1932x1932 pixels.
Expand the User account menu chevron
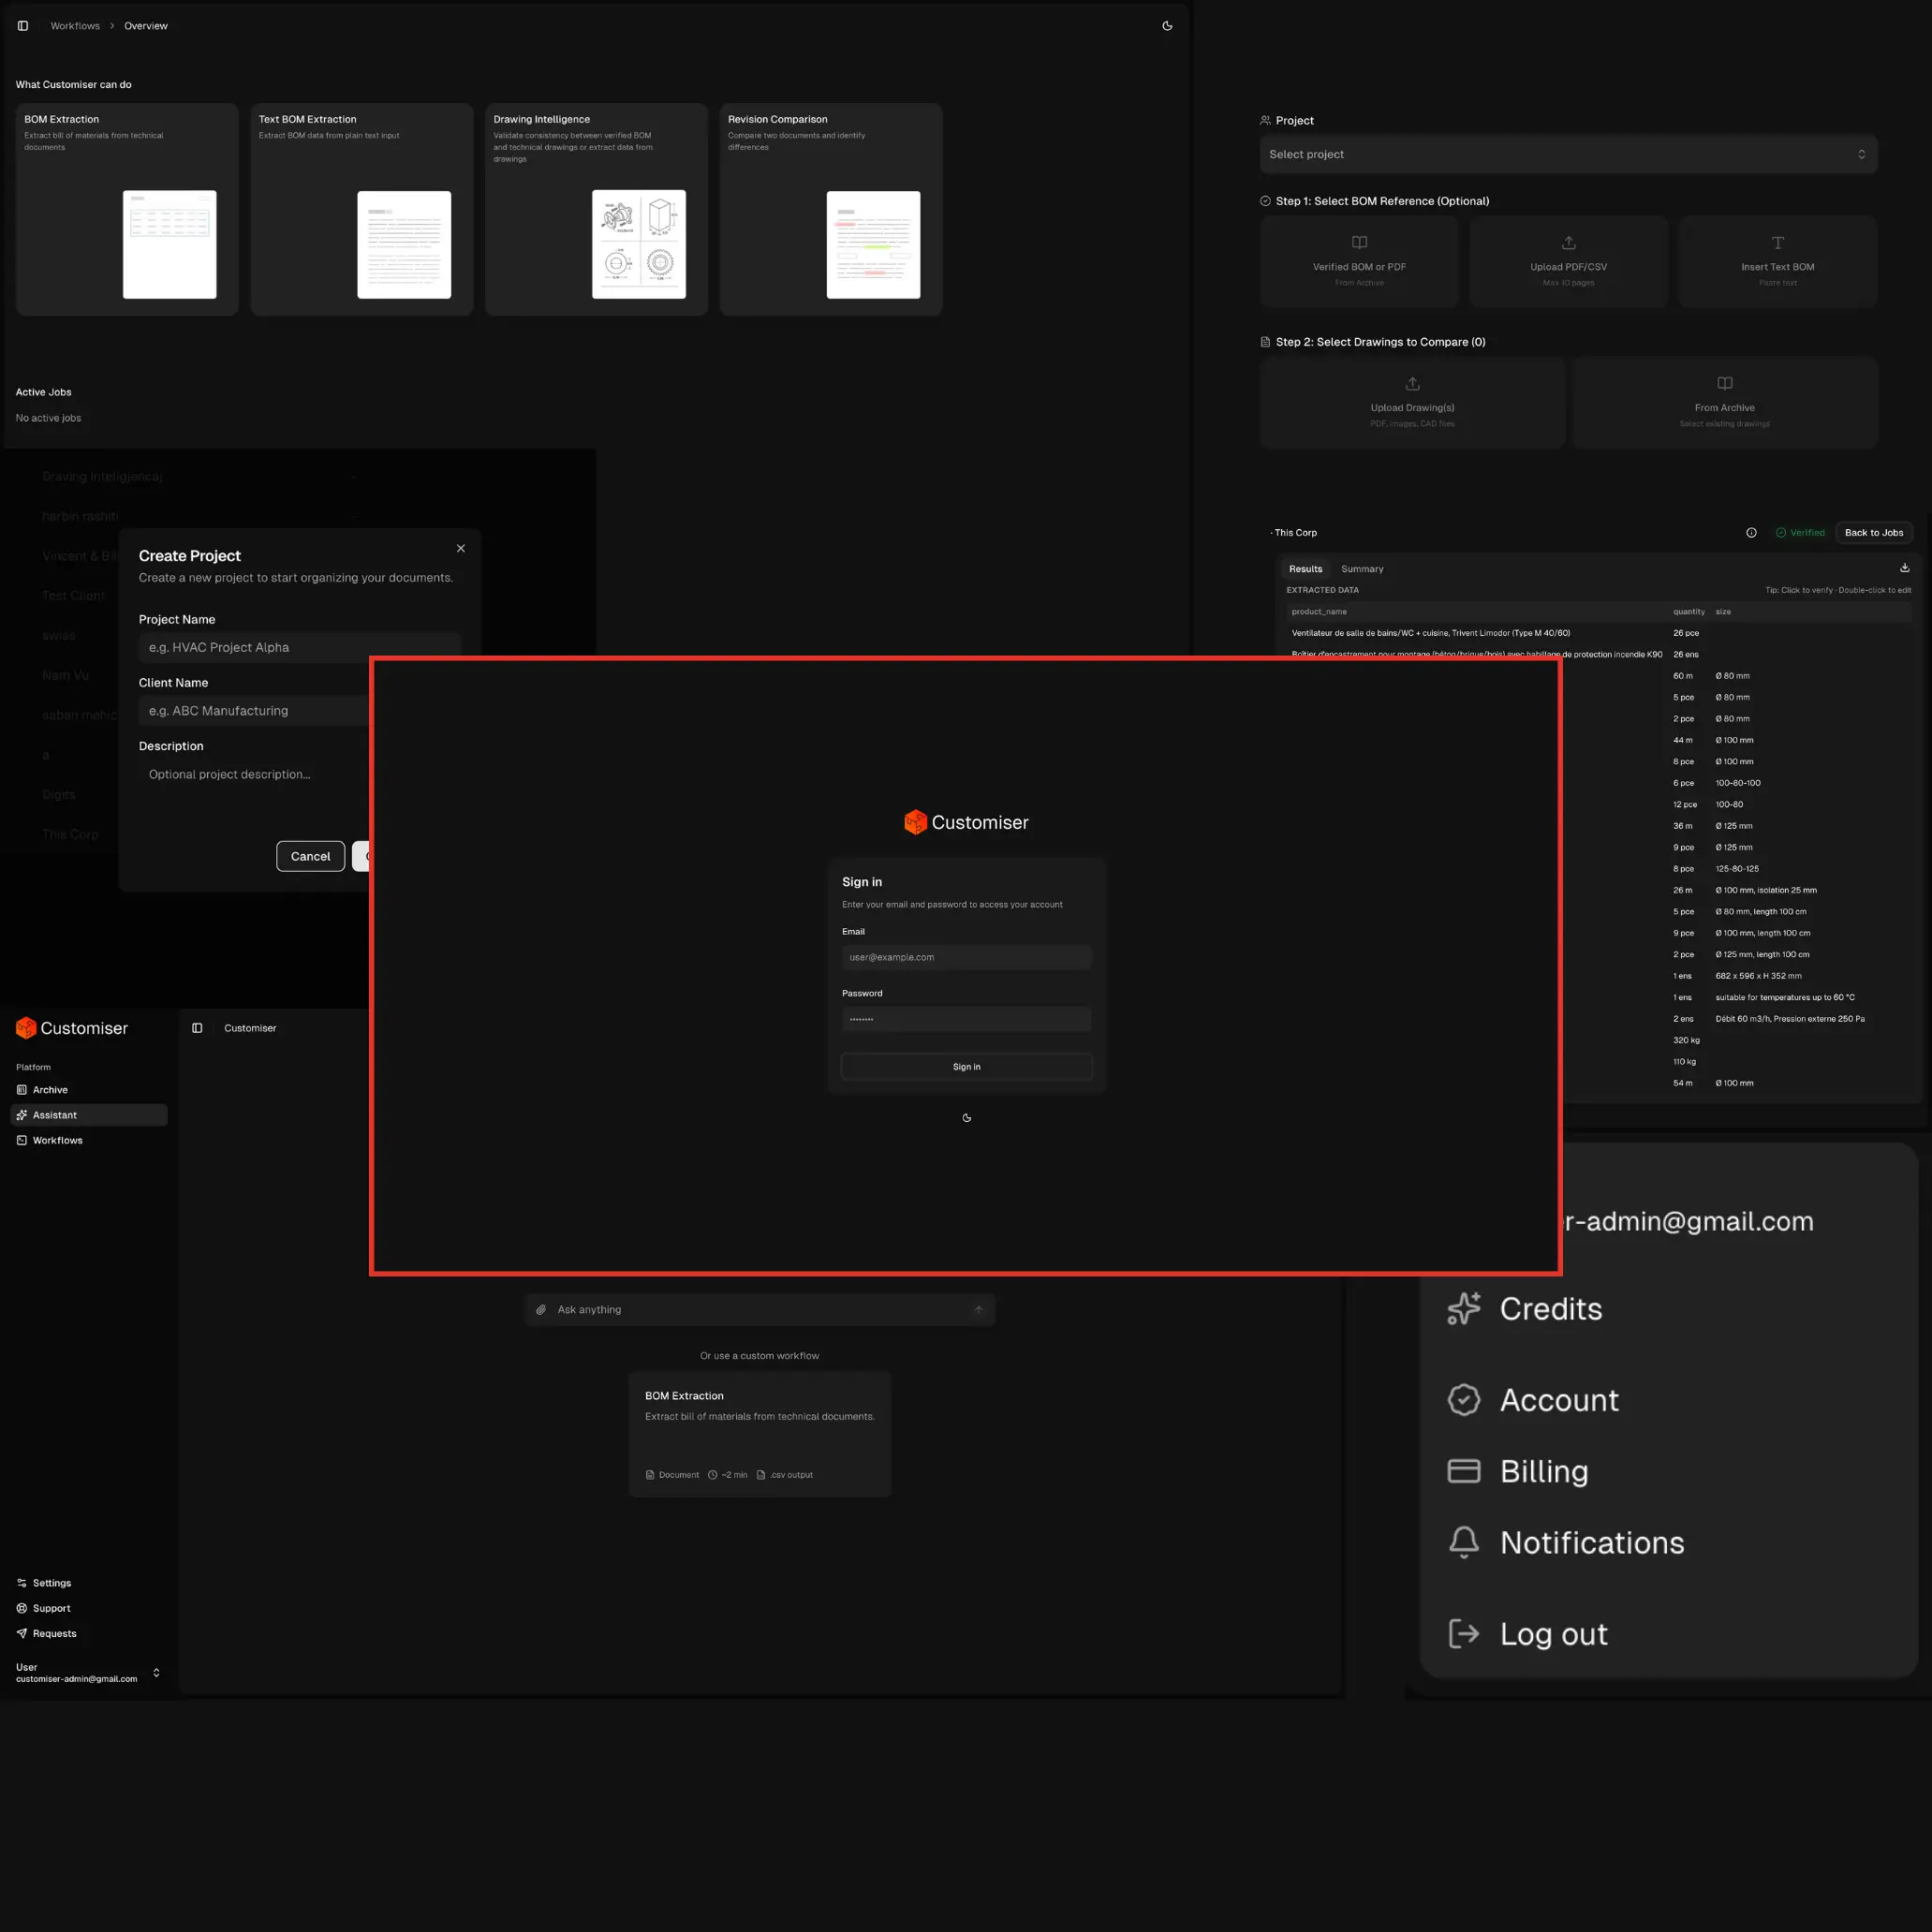pyautogui.click(x=156, y=1672)
